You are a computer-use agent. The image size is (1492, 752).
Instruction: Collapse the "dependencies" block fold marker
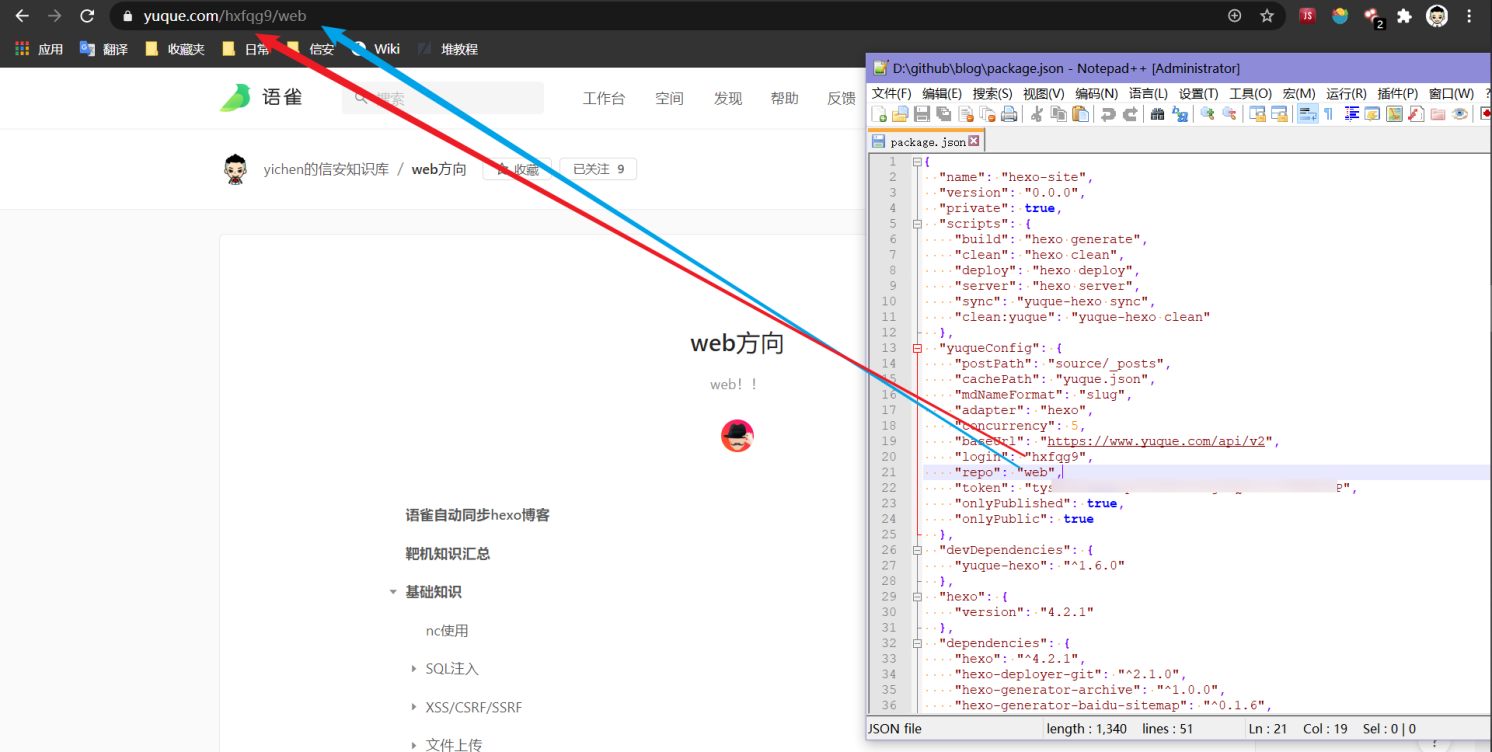pyautogui.click(x=917, y=643)
